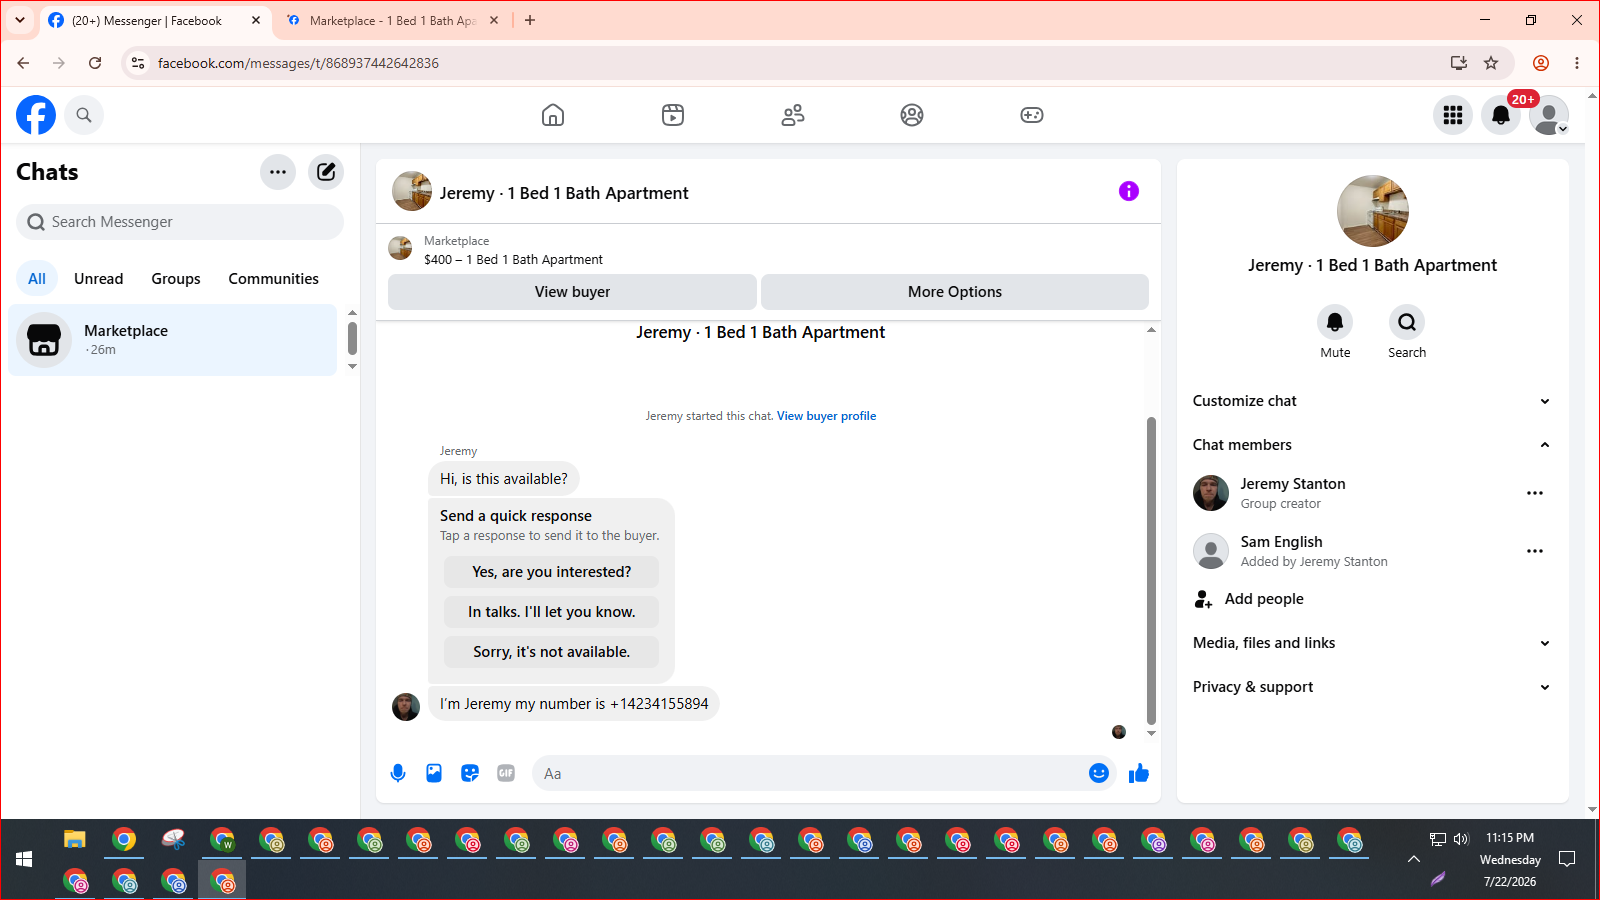Open the Gaming controller icon
The height and width of the screenshot is (900, 1600).
1032,115
